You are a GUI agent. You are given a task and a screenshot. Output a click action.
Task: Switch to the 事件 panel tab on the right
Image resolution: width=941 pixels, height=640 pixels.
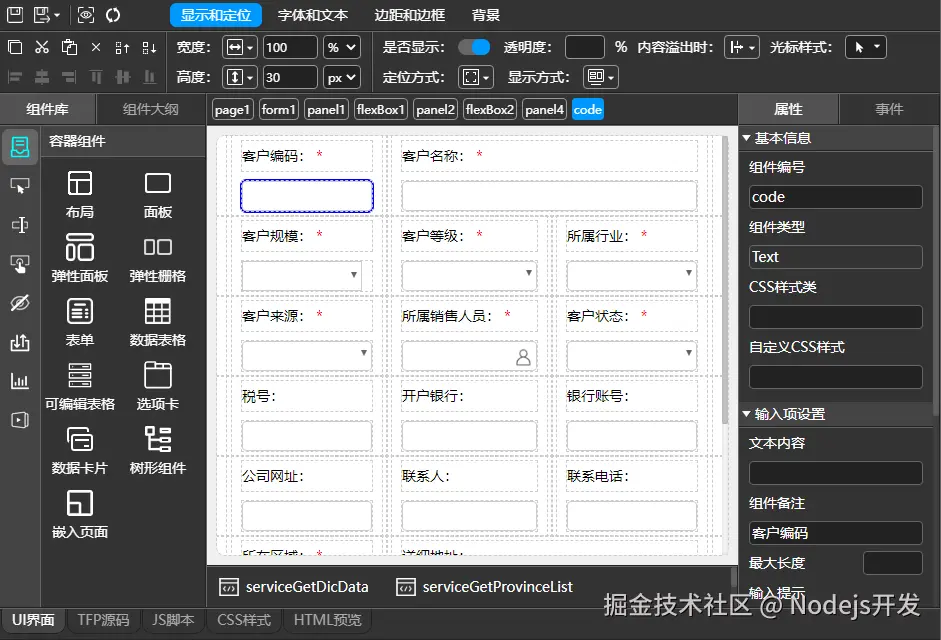coord(888,109)
